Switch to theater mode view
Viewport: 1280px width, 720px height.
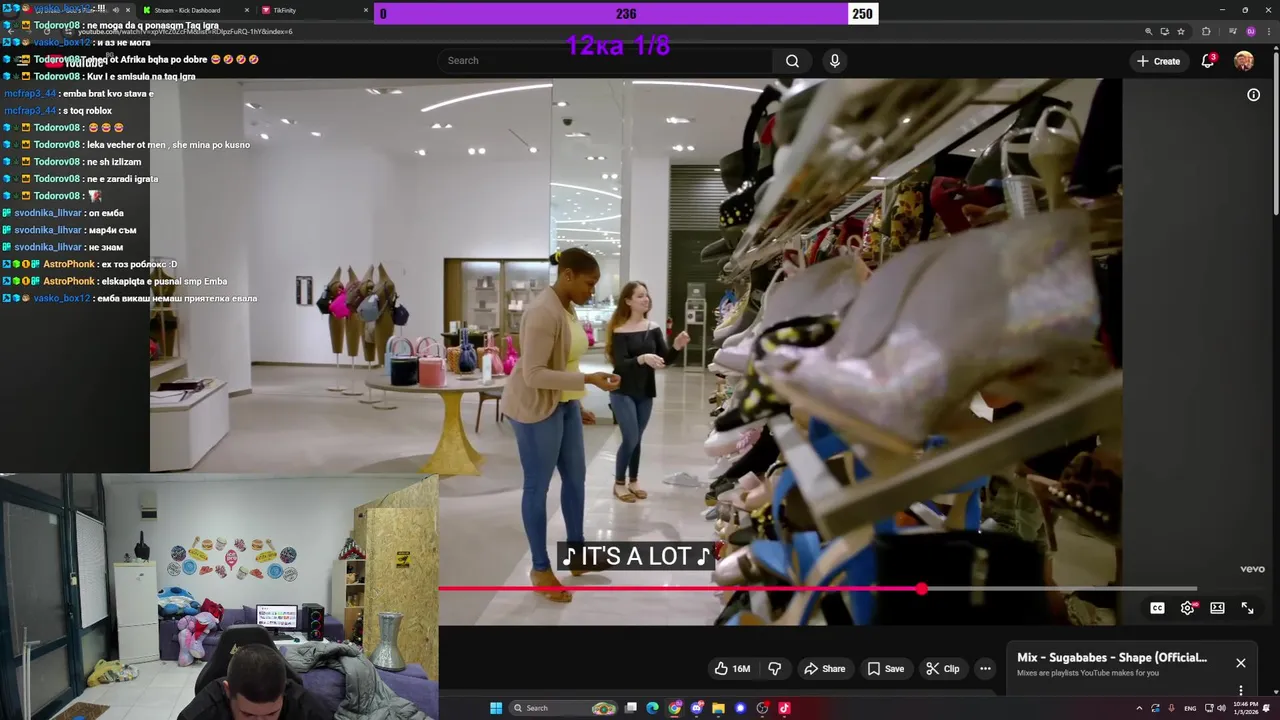click(x=1217, y=608)
